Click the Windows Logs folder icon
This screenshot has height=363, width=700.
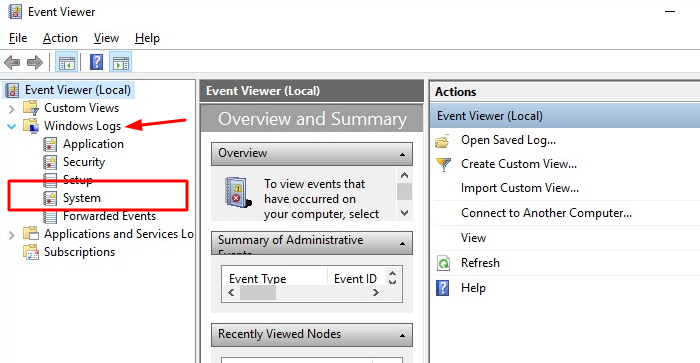31,126
